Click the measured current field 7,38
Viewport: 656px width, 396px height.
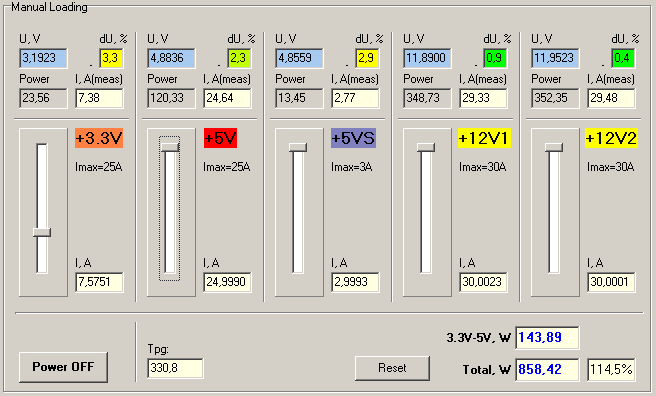[99, 98]
